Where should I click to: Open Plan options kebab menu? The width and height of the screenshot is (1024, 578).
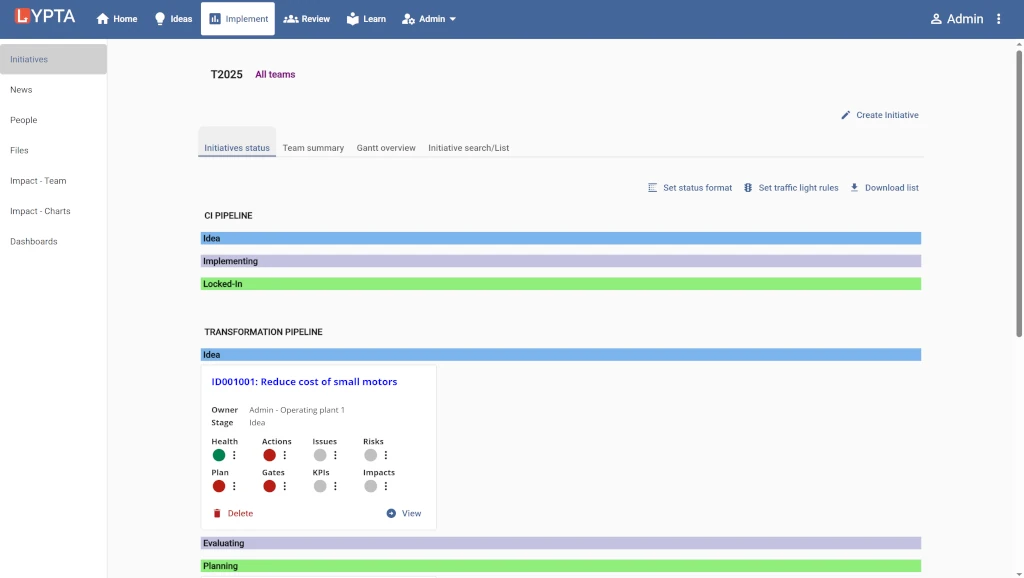point(234,486)
